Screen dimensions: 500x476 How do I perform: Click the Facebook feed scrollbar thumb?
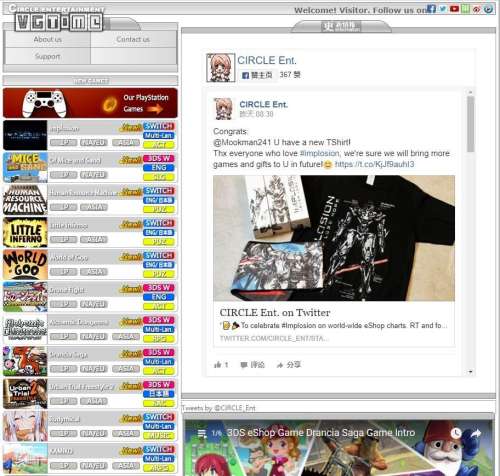[470, 124]
